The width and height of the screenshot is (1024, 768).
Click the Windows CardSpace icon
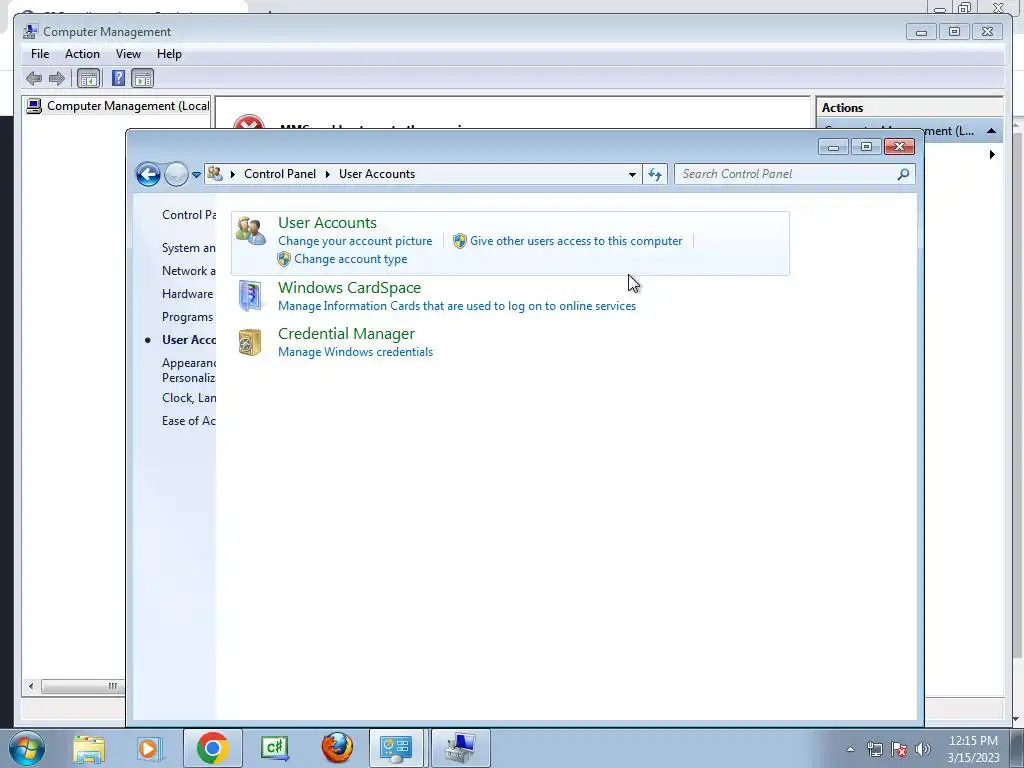[250, 295]
